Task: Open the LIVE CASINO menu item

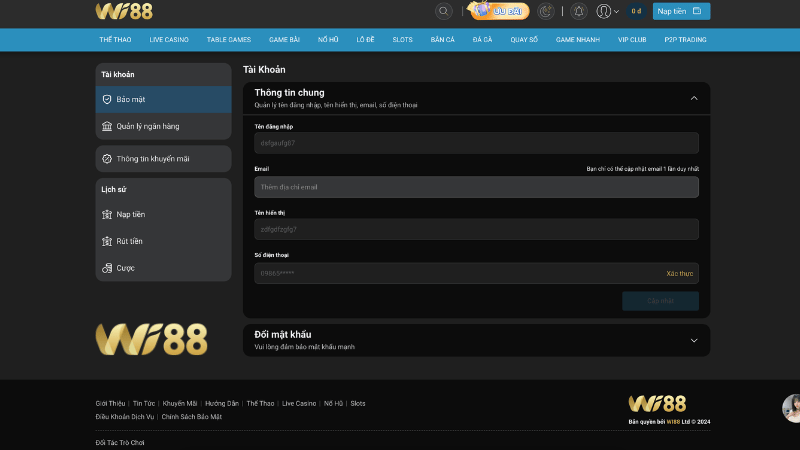Action: [x=169, y=40]
